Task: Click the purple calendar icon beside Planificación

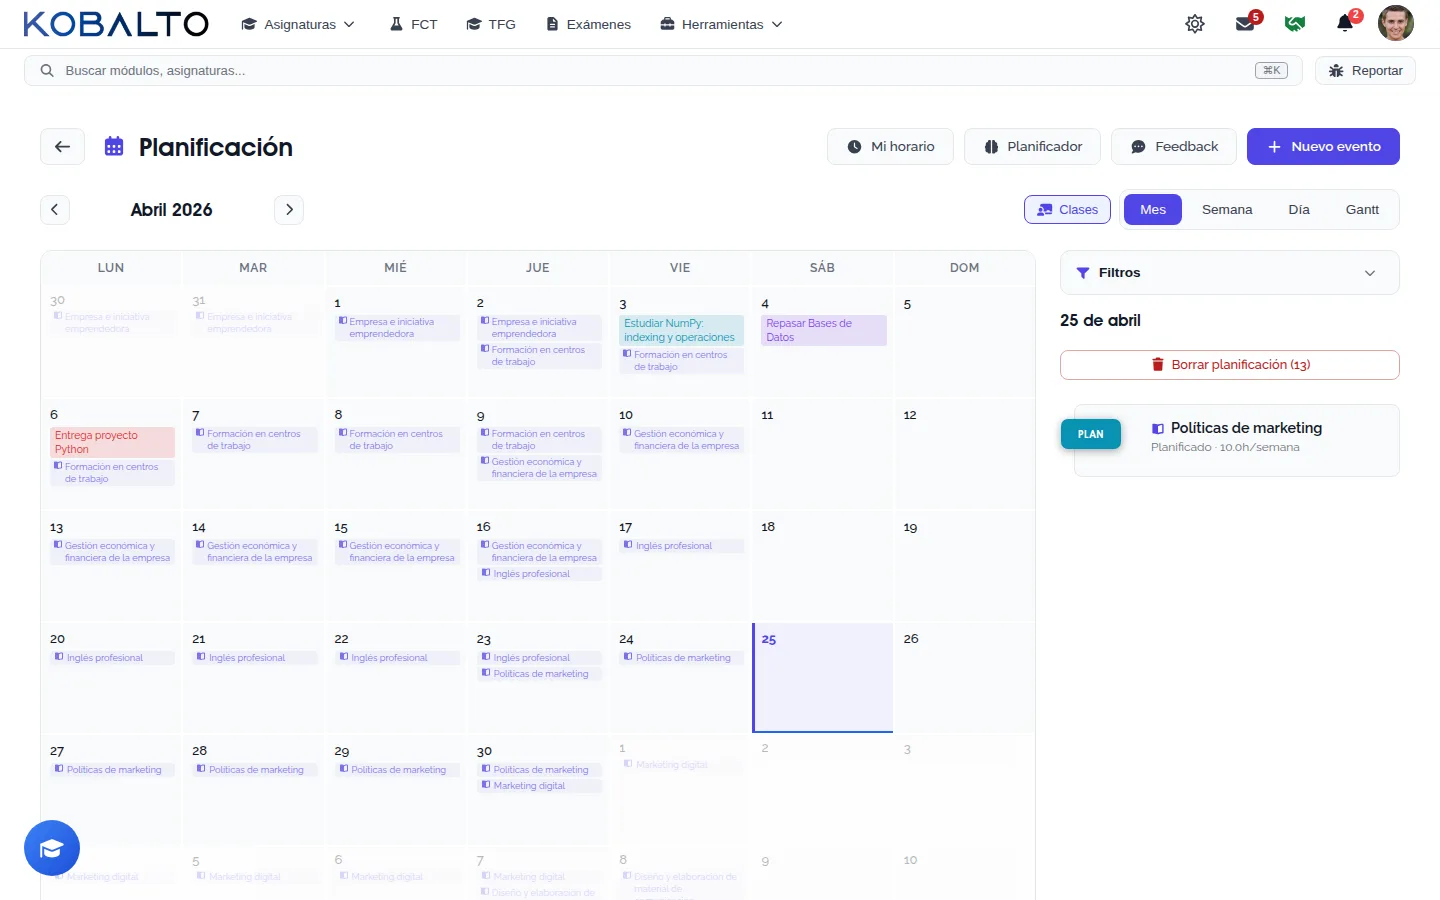Action: tap(114, 146)
